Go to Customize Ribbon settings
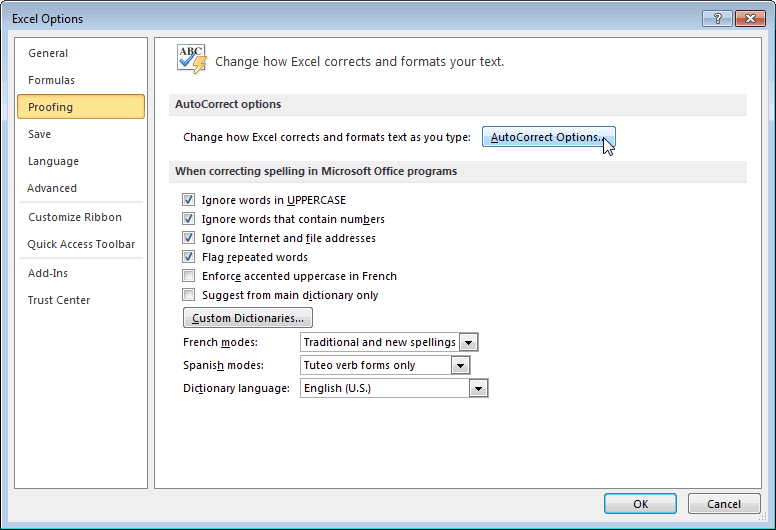The width and height of the screenshot is (776, 530). click(x=75, y=217)
